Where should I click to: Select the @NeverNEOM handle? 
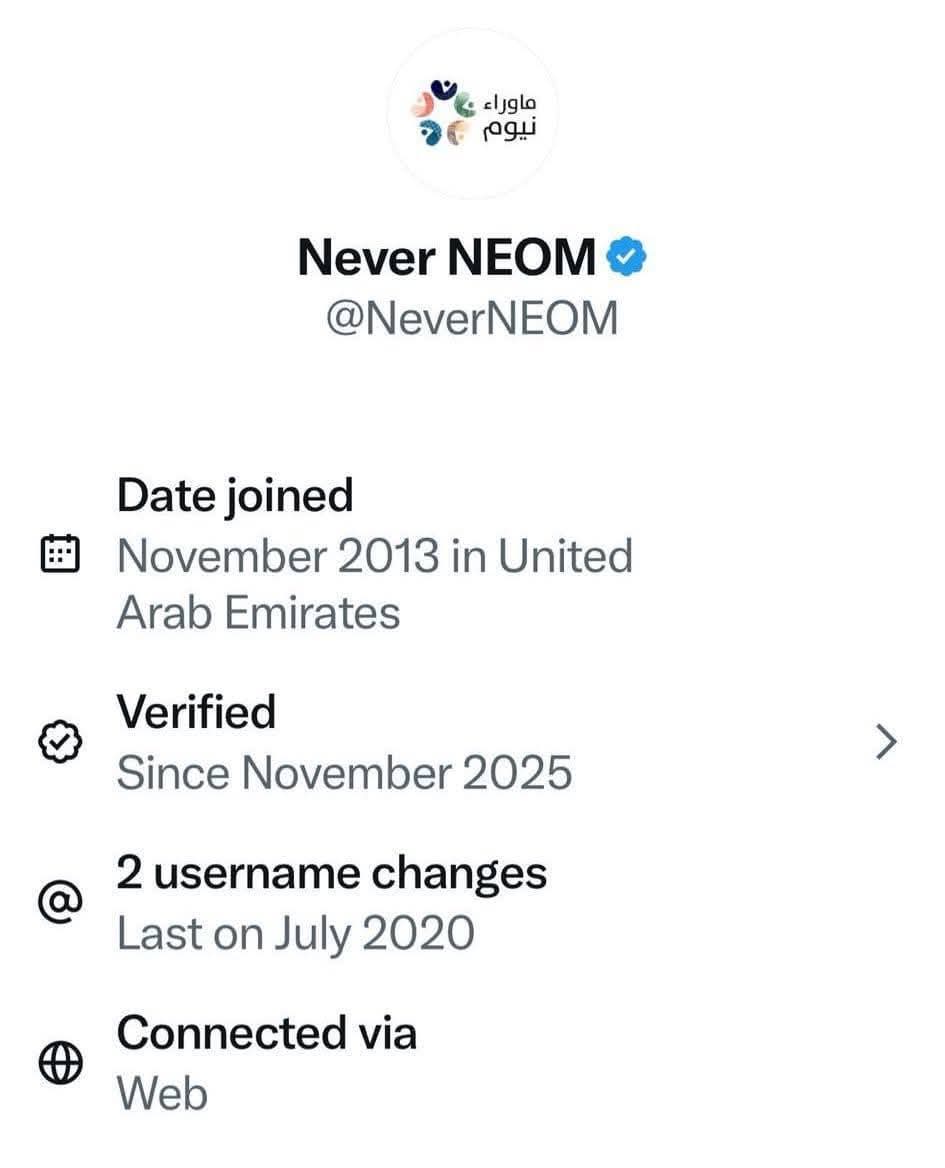472,319
